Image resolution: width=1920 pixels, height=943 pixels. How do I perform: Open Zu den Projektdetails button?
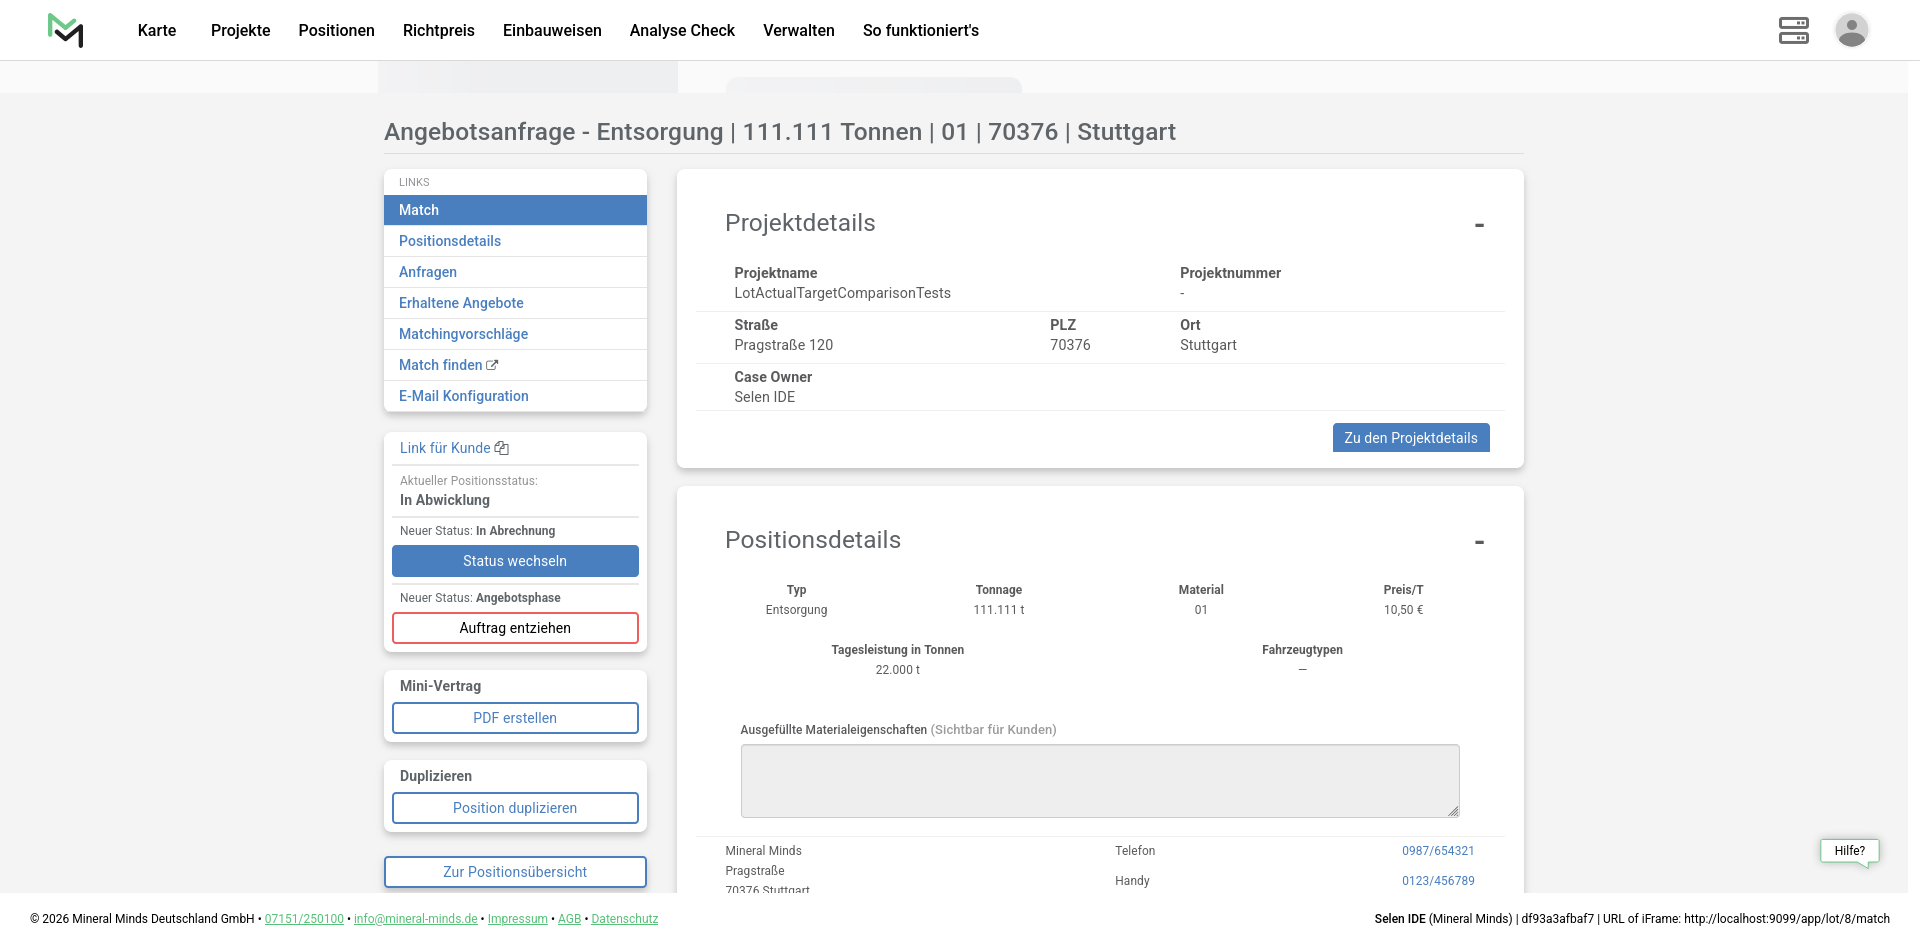(1410, 438)
